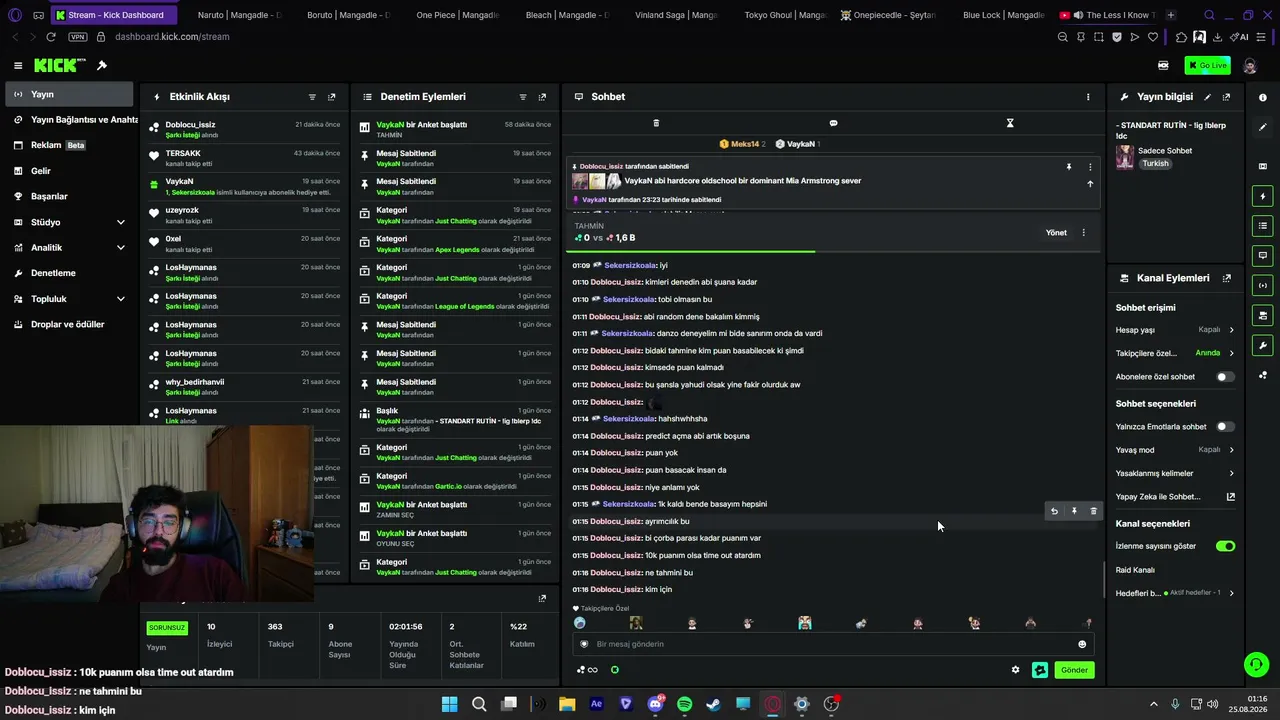Toggle Abonelere özel sohbet switch
Screen dimensions: 1280x720
click(x=1225, y=377)
